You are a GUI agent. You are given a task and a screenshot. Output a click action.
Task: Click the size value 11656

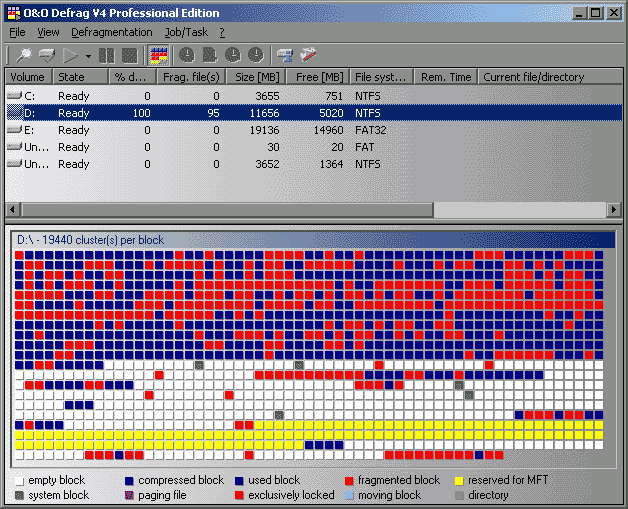[264, 113]
